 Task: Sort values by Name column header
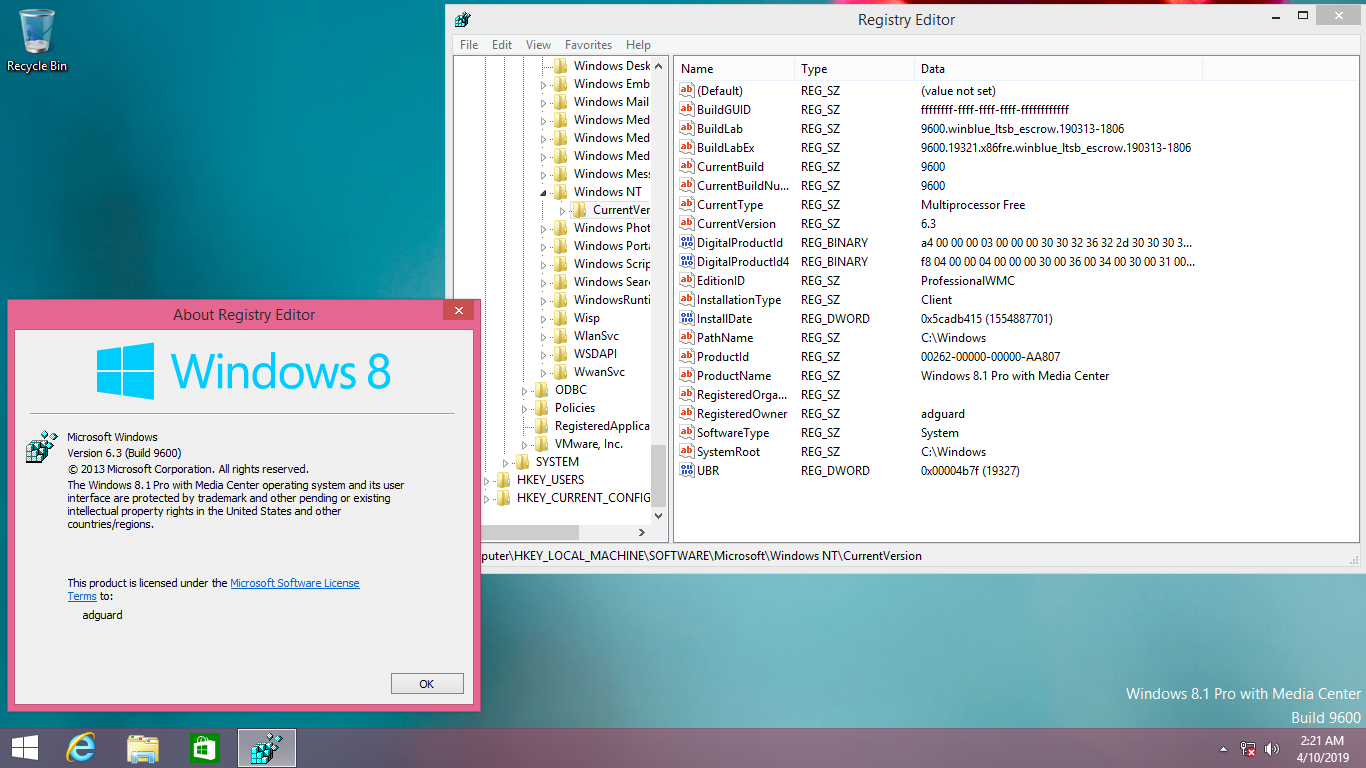click(x=734, y=69)
